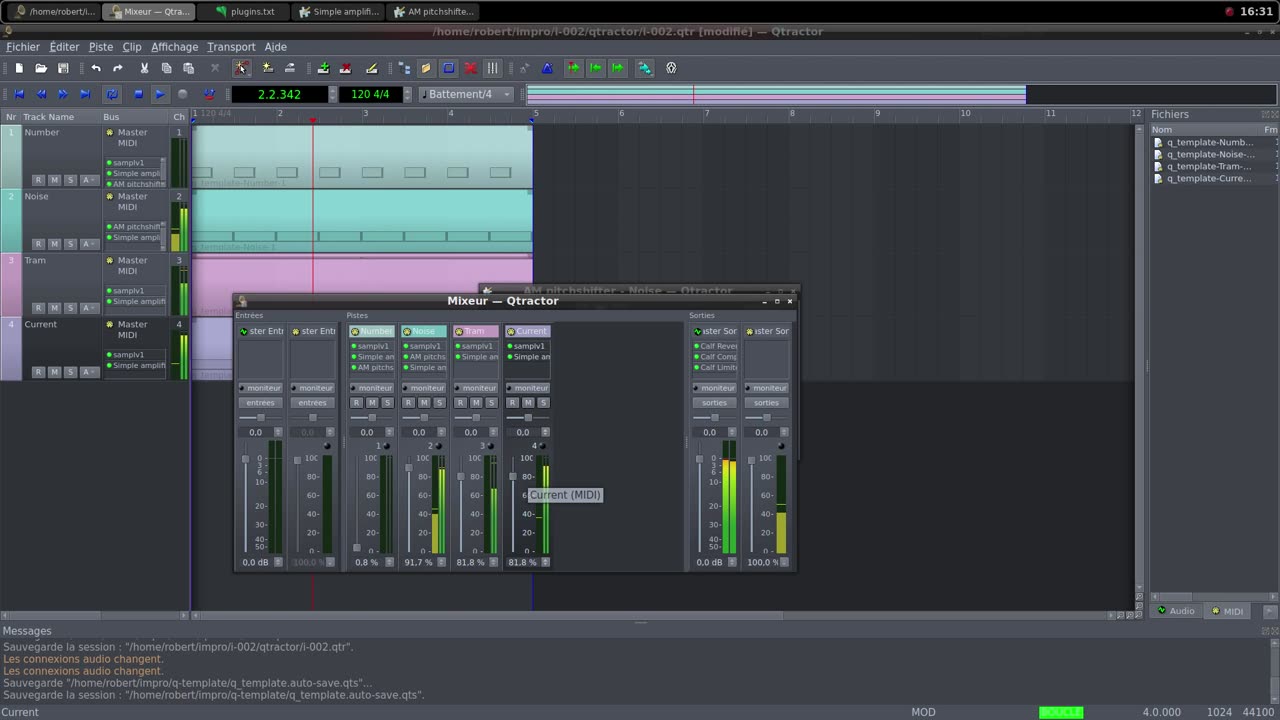Viewport: 1280px width, 720px height.
Task: Open the Battement/4 snap dropdown
Action: (x=468, y=94)
